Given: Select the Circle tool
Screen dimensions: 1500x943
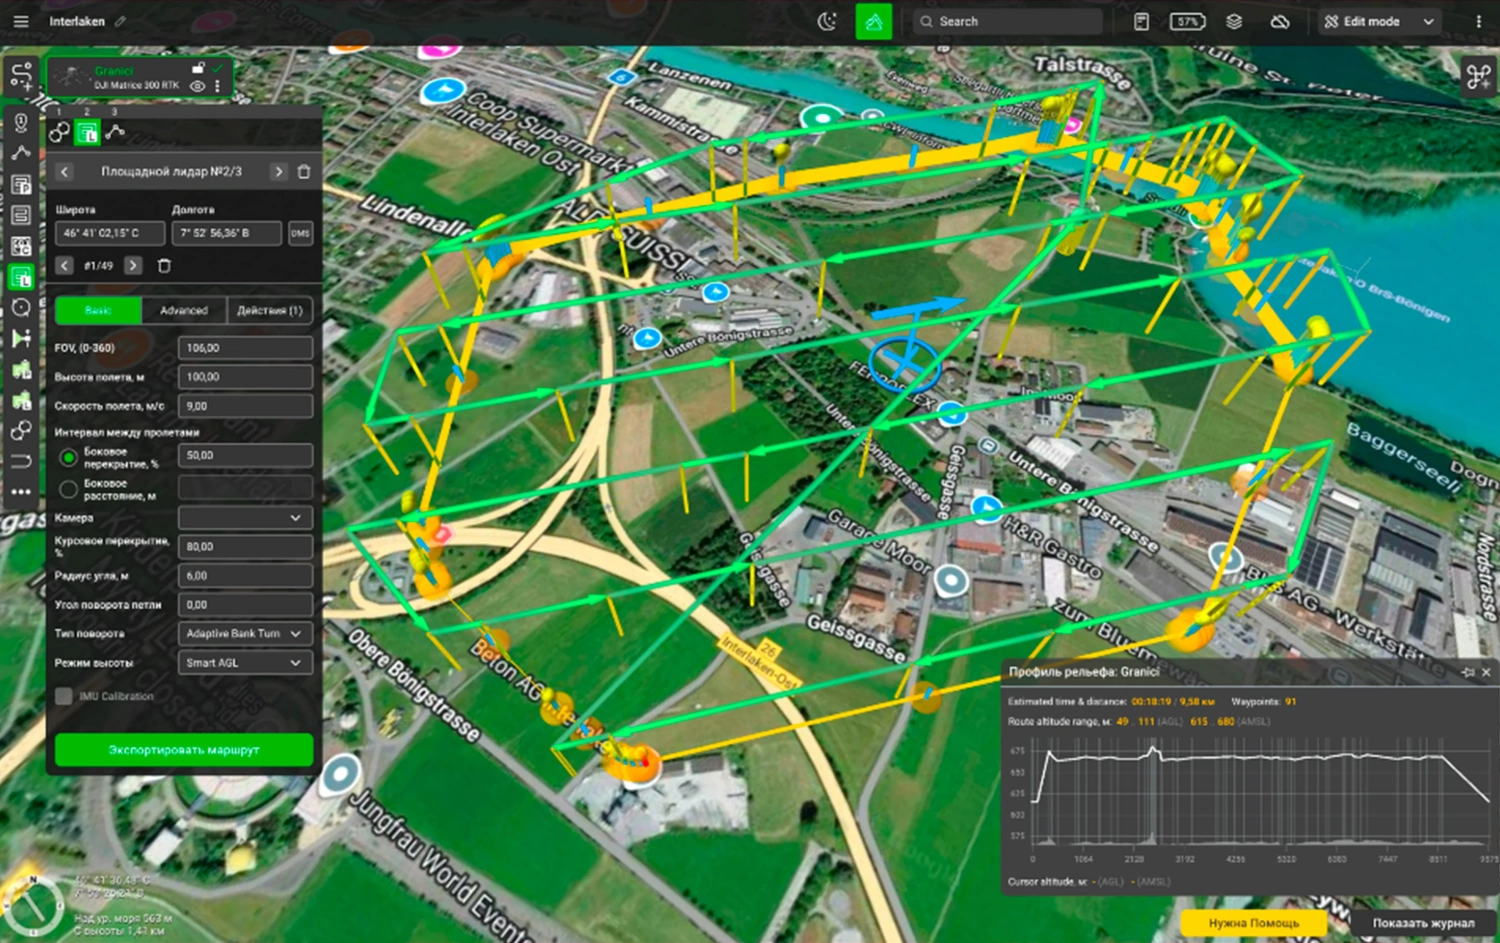Looking at the screenshot, I should pyautogui.click(x=21, y=307).
